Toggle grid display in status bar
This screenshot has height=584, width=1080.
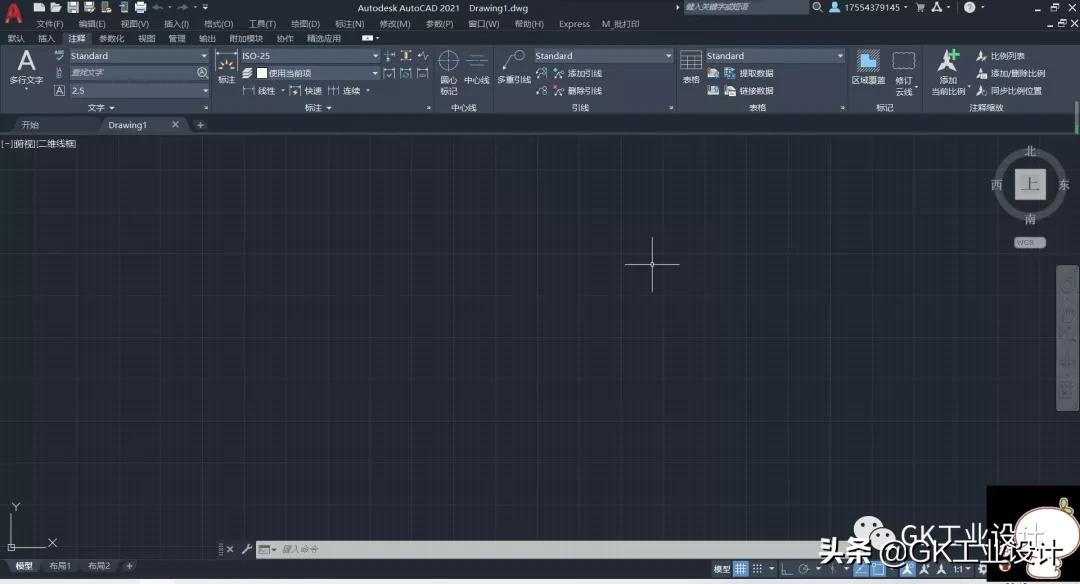click(740, 569)
